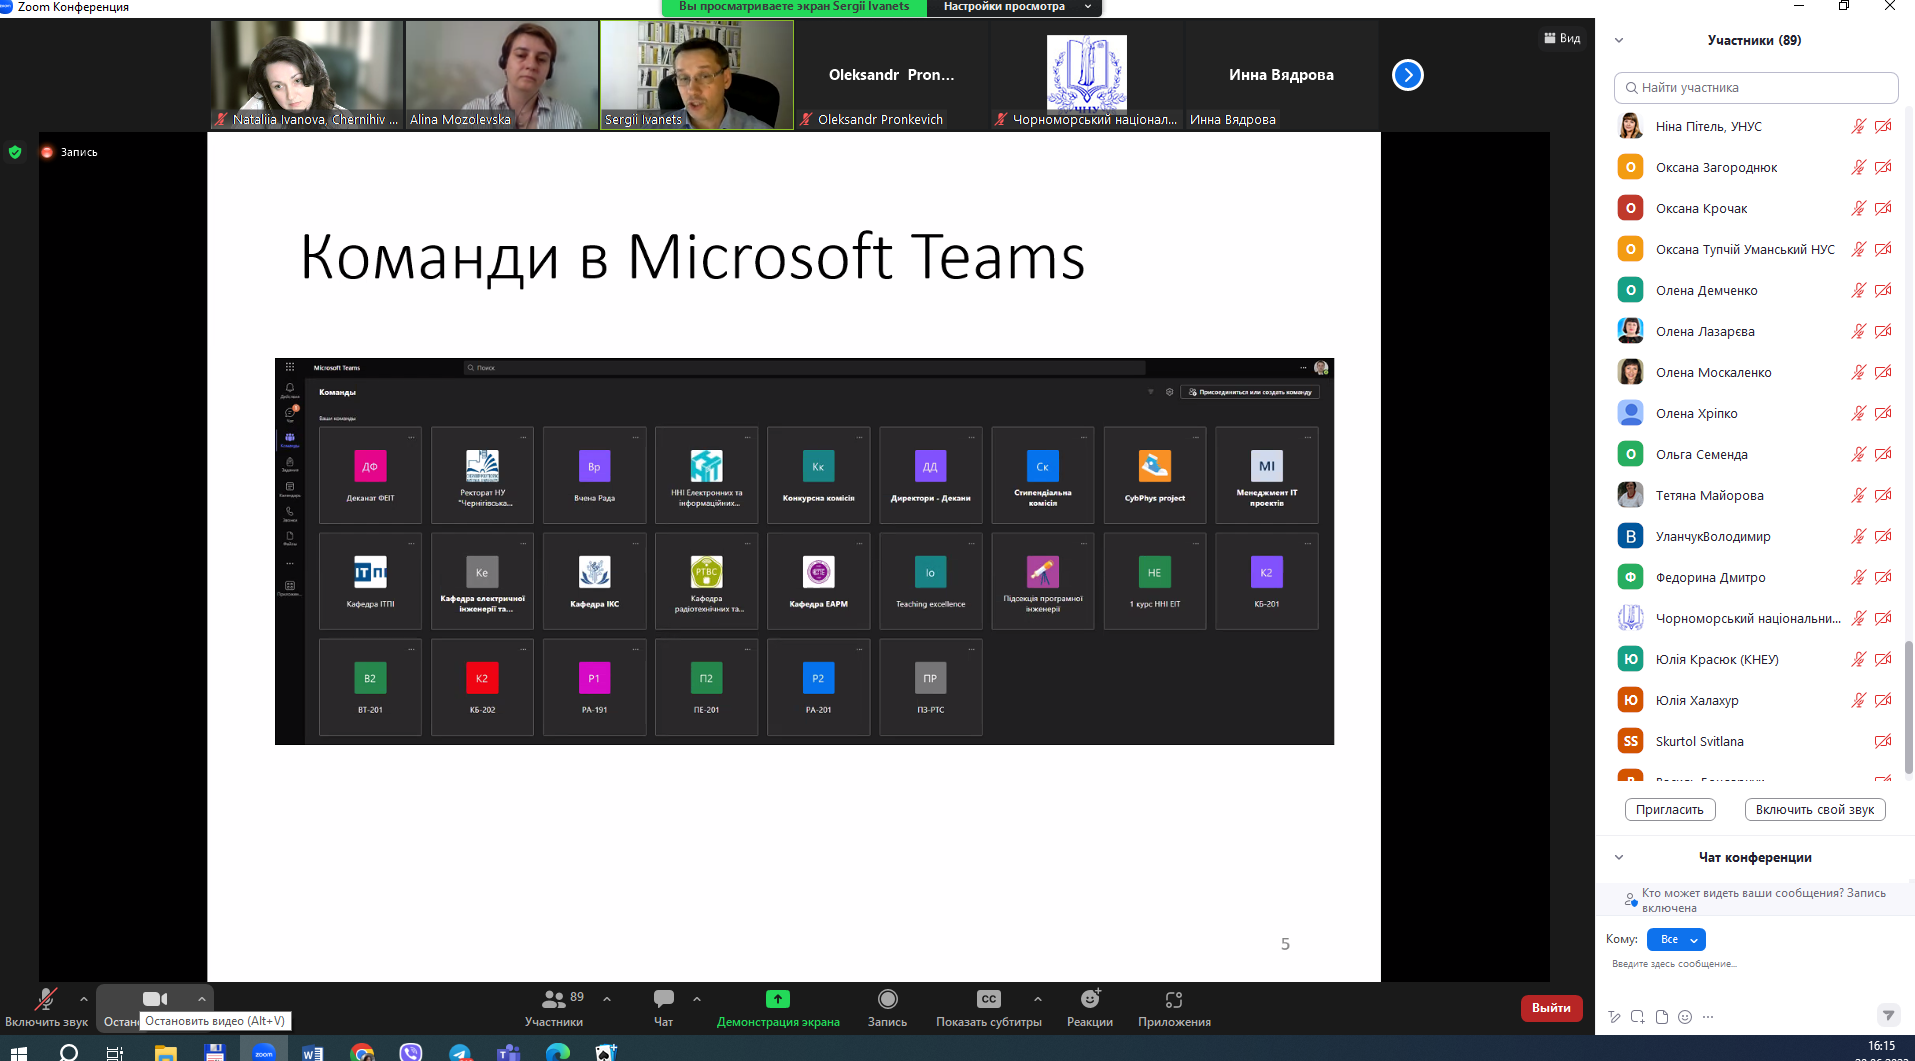Open Microsoft Word from the taskbar
Image resolution: width=1915 pixels, height=1061 pixels.
(312, 1051)
